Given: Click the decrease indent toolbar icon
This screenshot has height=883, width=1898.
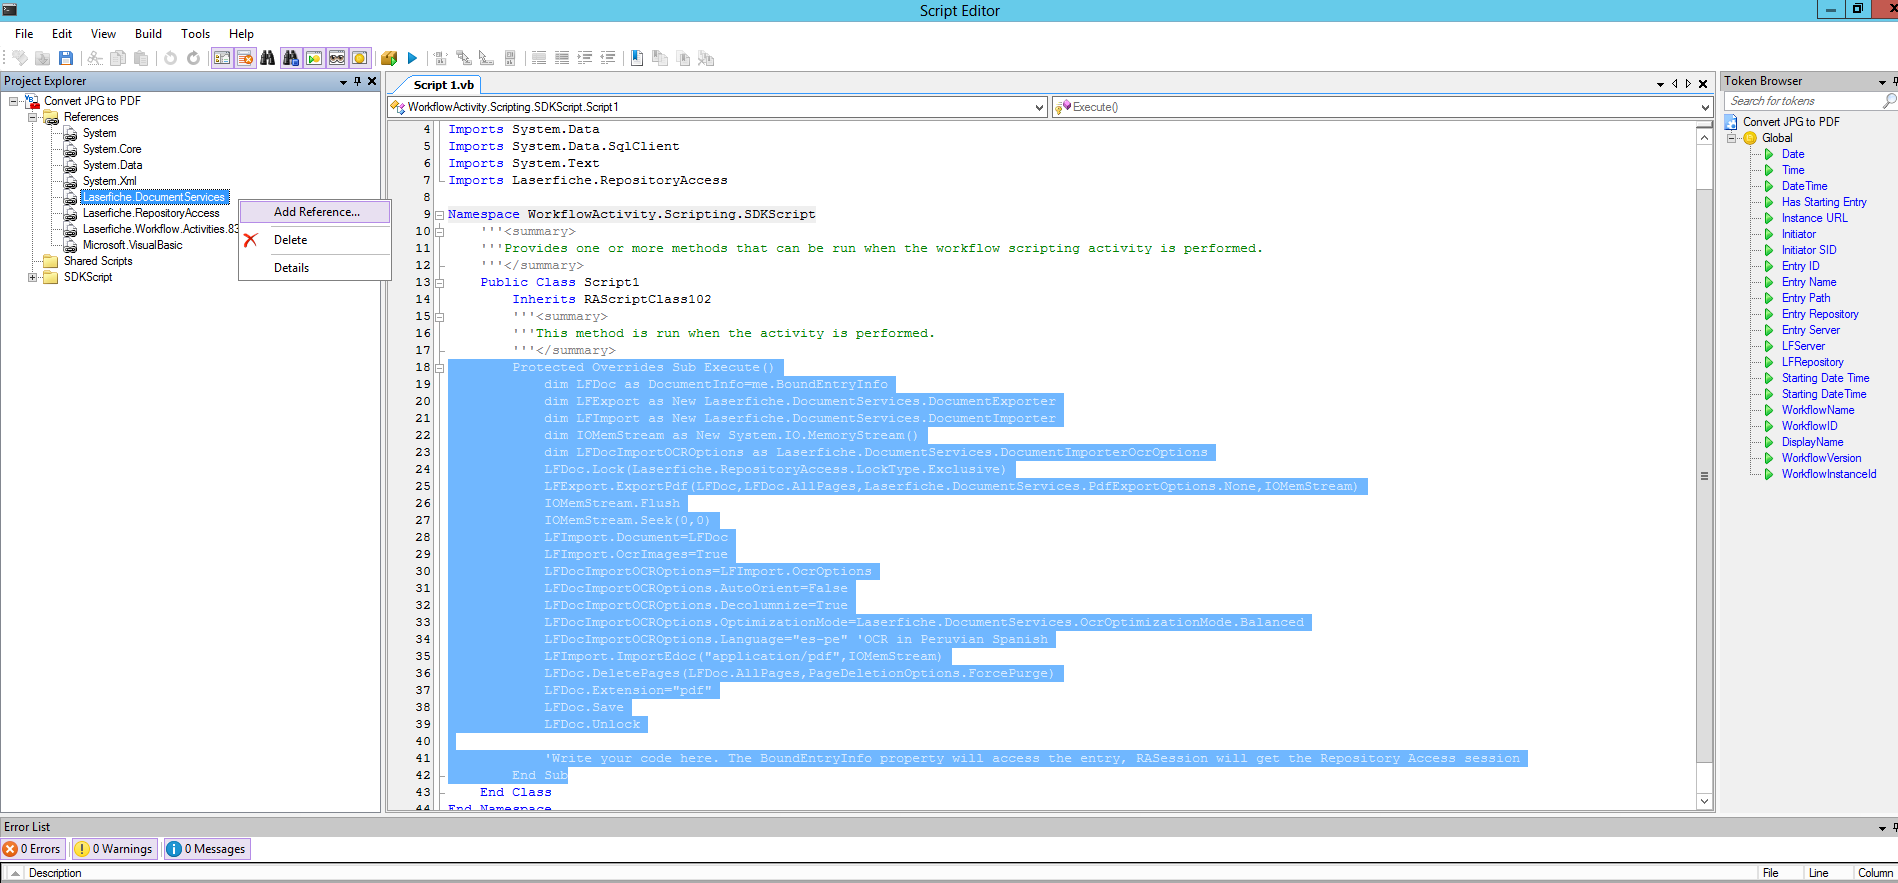Looking at the screenshot, I should (608, 58).
